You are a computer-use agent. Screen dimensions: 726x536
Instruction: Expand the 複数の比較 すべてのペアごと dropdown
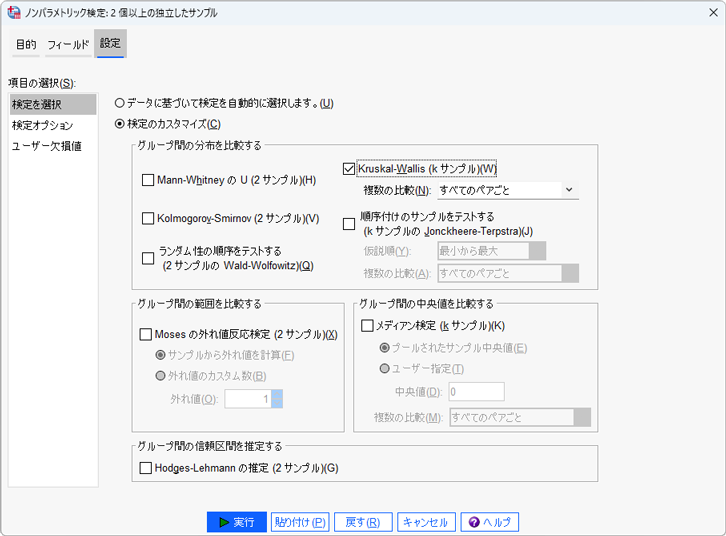point(507,190)
